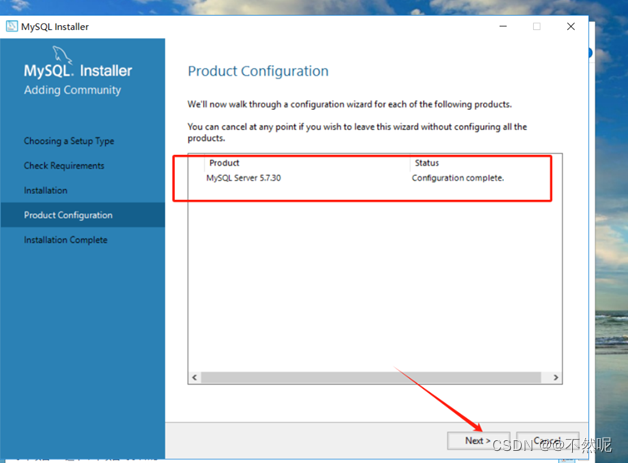The height and width of the screenshot is (463, 628).
Task: Click the horizontal scrollbar track
Action: point(371,377)
